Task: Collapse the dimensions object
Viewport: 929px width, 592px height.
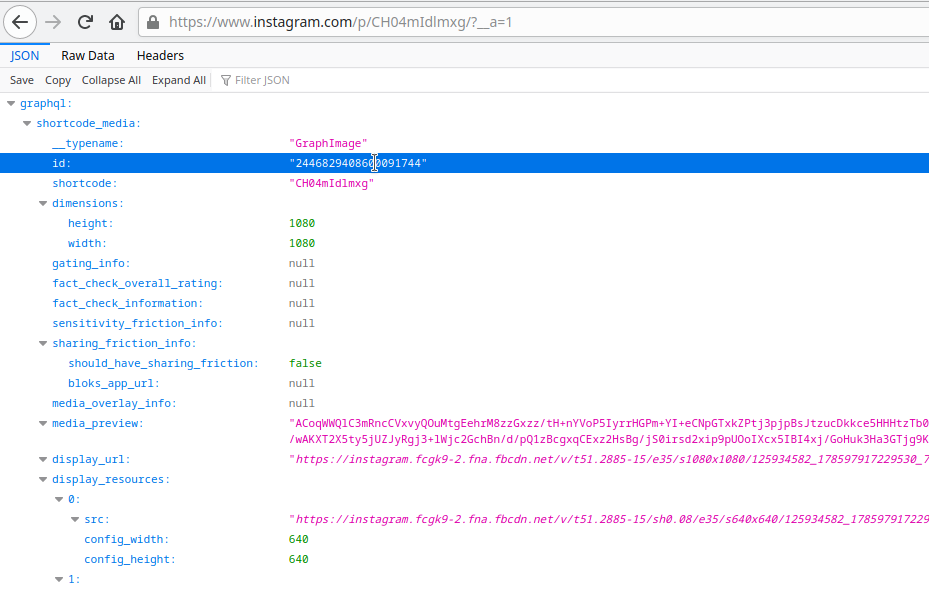Action: (43, 203)
